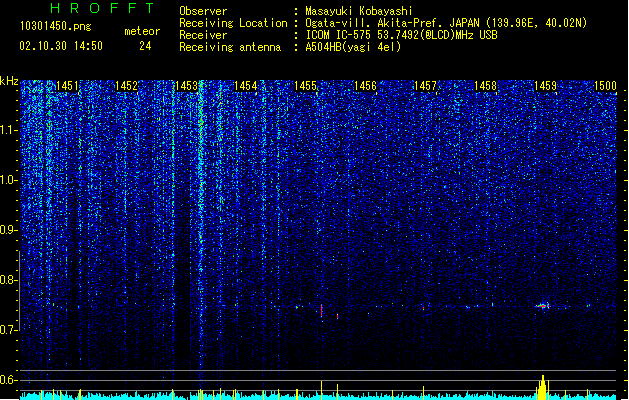
Task: Click the Observer field label
Action: point(203,11)
